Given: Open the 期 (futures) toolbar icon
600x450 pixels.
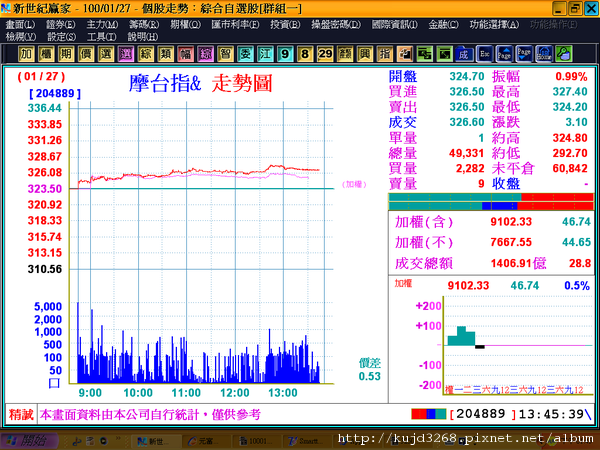Looking at the screenshot, I should click(x=66, y=54).
